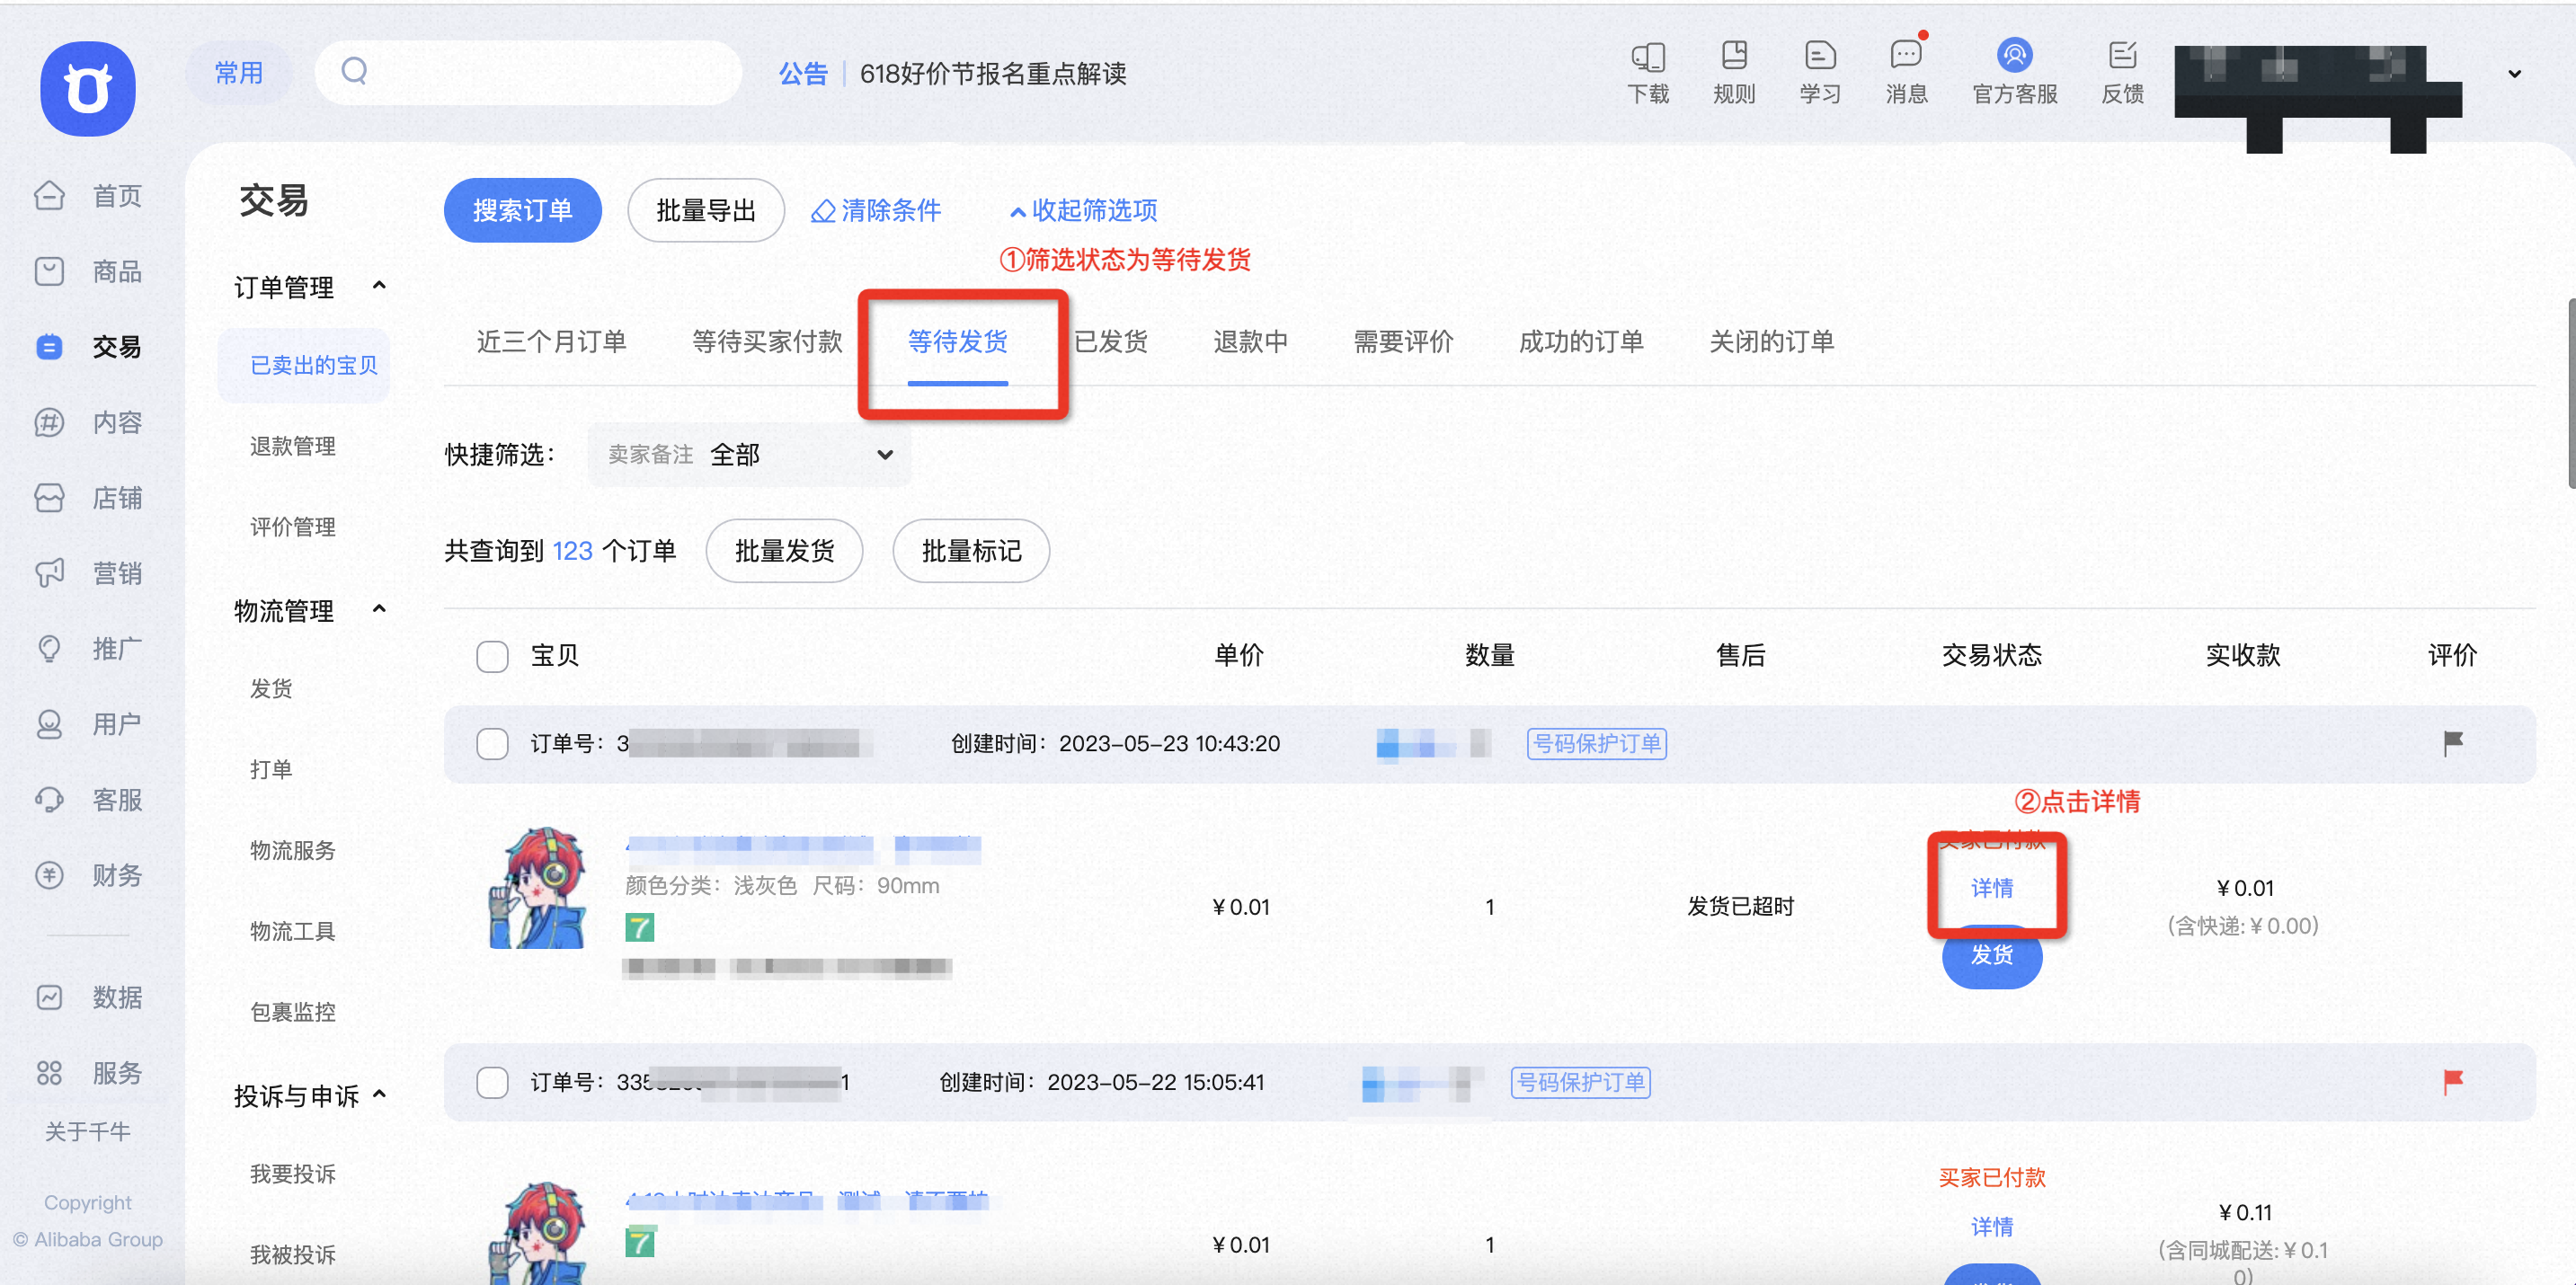Click the 批量标记 button
This screenshot has width=2576, height=1285.
point(971,550)
